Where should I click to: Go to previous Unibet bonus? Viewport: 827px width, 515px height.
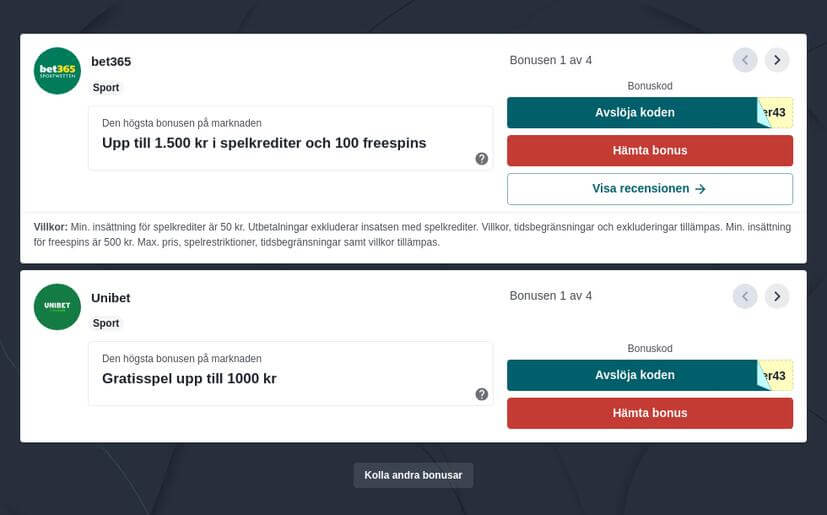tap(745, 296)
